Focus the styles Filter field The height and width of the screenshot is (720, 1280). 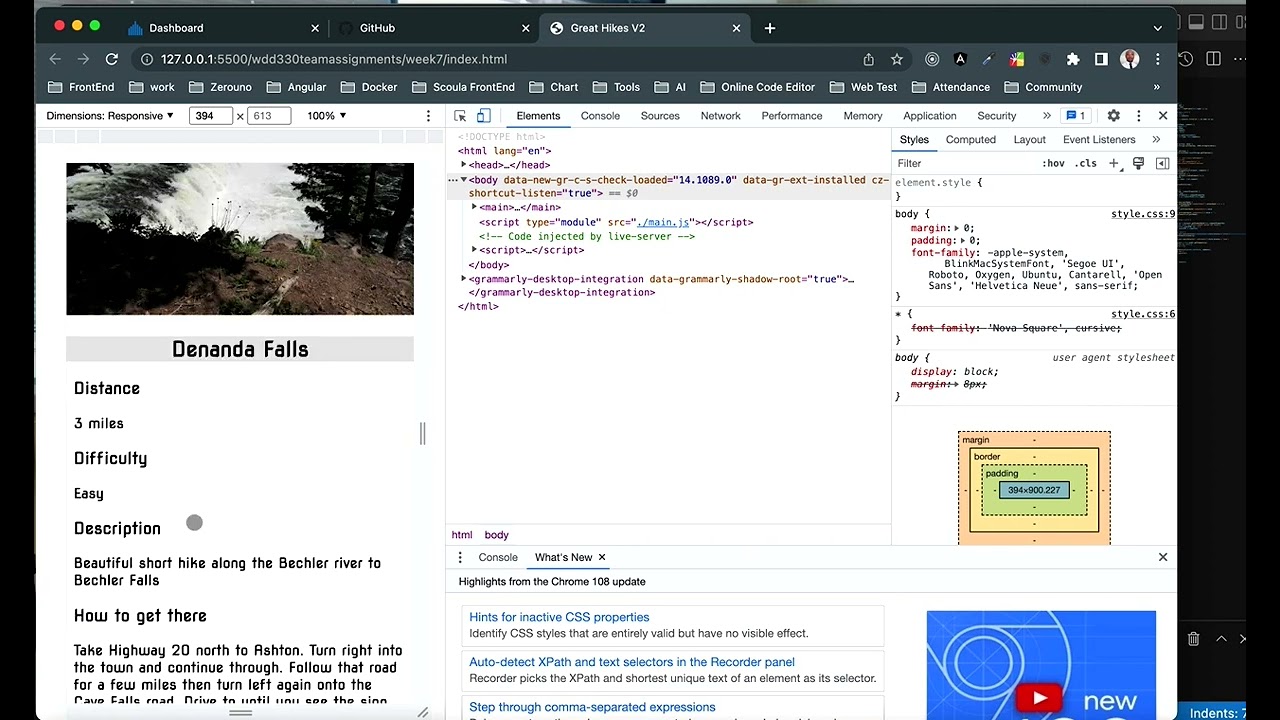tap(965, 163)
